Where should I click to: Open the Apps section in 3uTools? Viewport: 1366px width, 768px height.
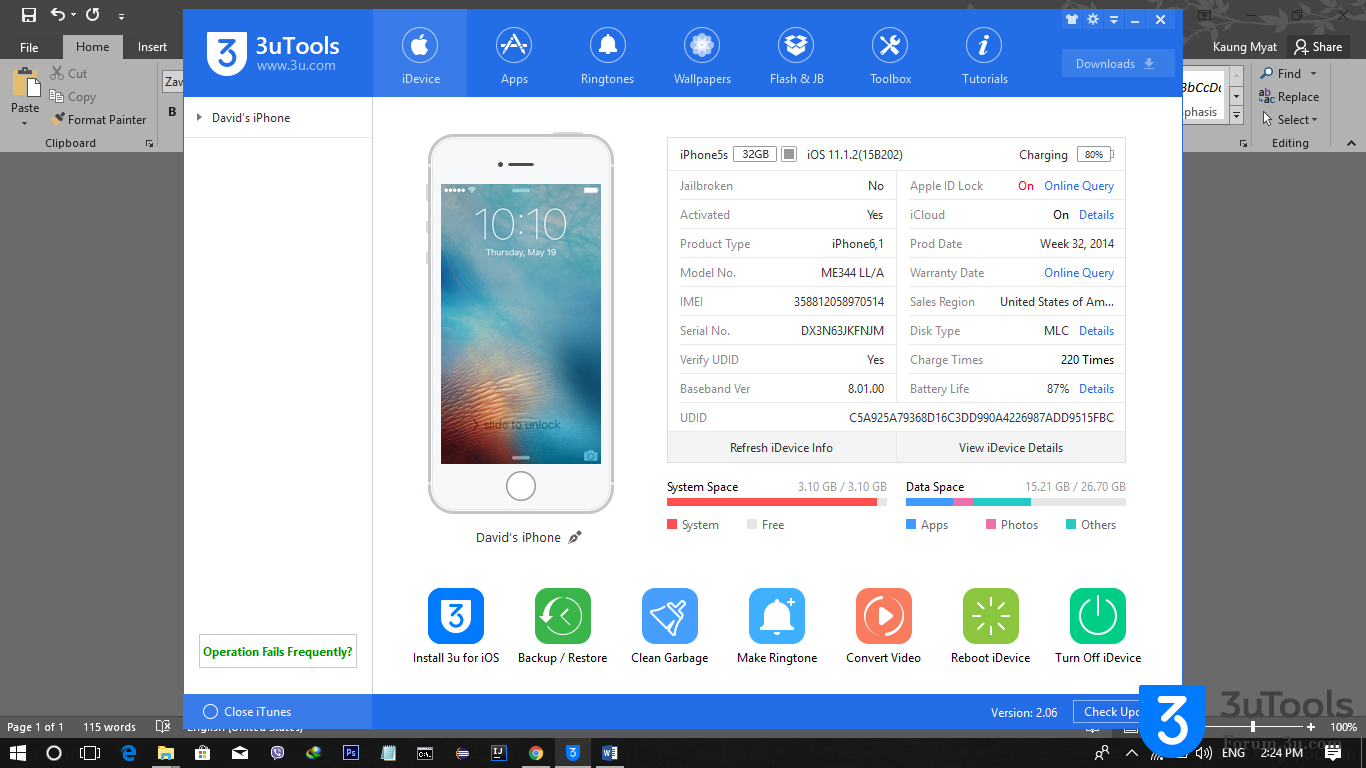(514, 56)
